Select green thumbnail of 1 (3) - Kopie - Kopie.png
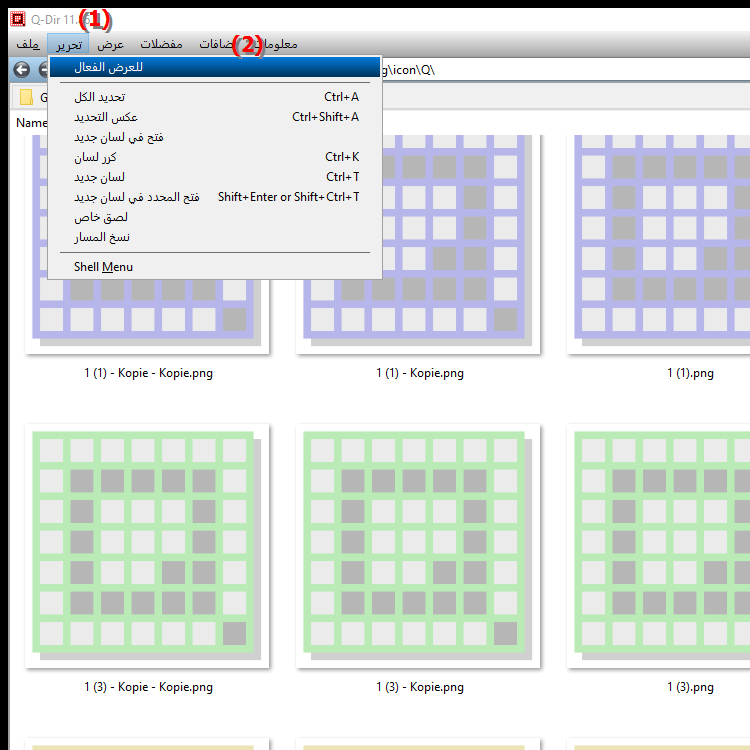This screenshot has width=750, height=750. tap(147, 546)
